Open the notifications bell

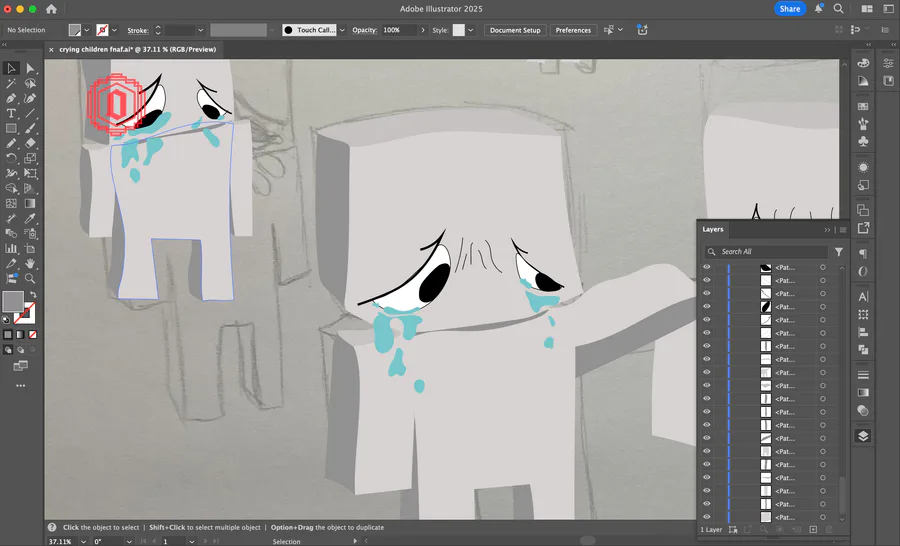(x=818, y=9)
